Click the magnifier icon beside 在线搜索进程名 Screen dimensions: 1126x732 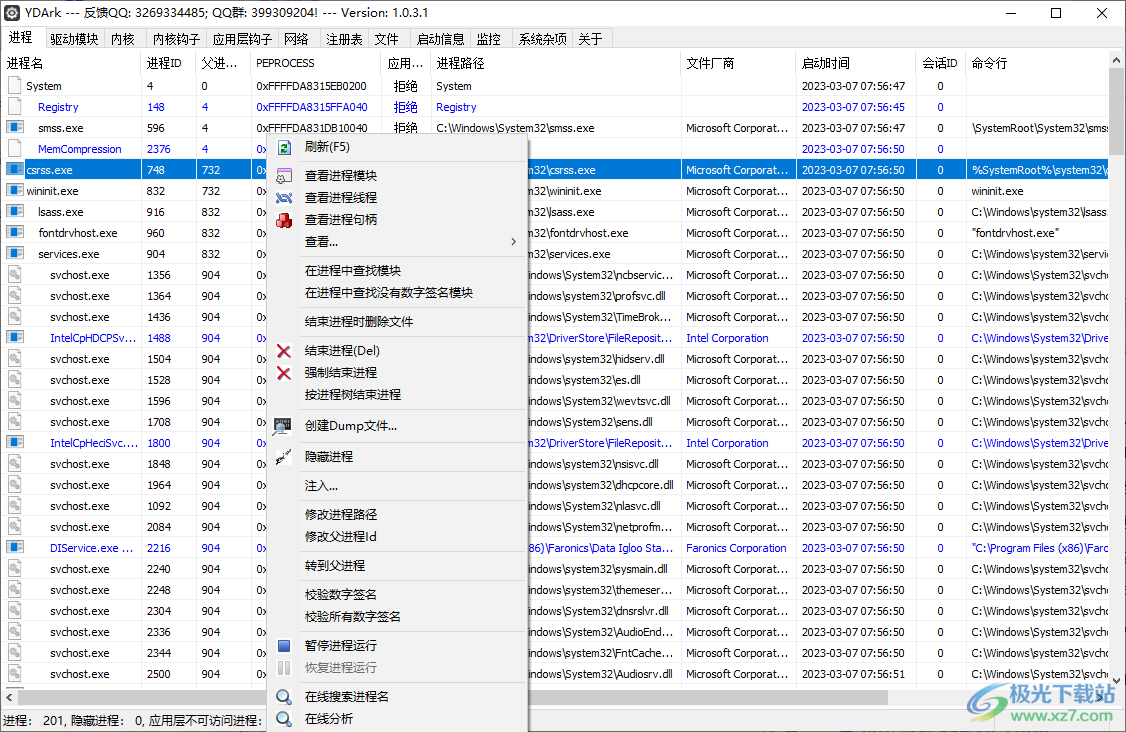284,697
